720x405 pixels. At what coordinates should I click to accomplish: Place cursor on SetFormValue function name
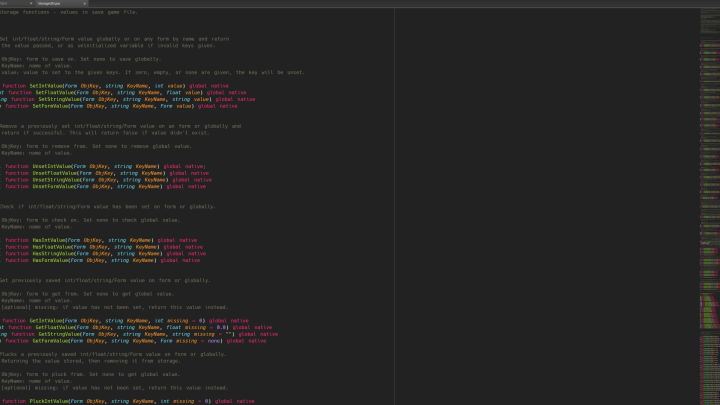51,106
